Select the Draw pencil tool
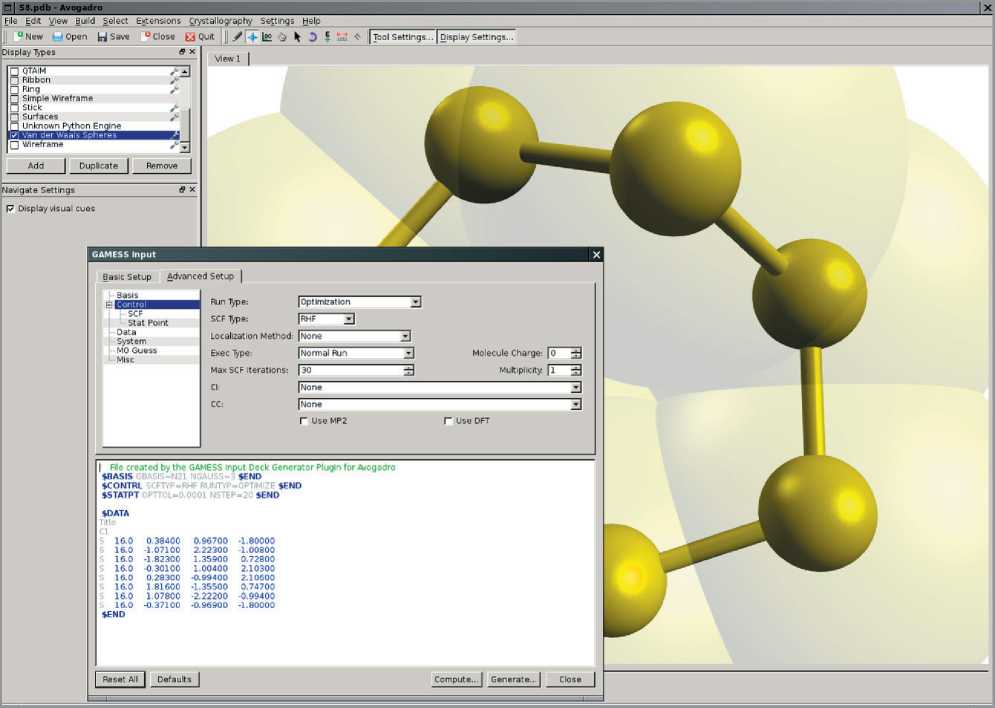Viewport: 995px width, 708px height. (238, 37)
